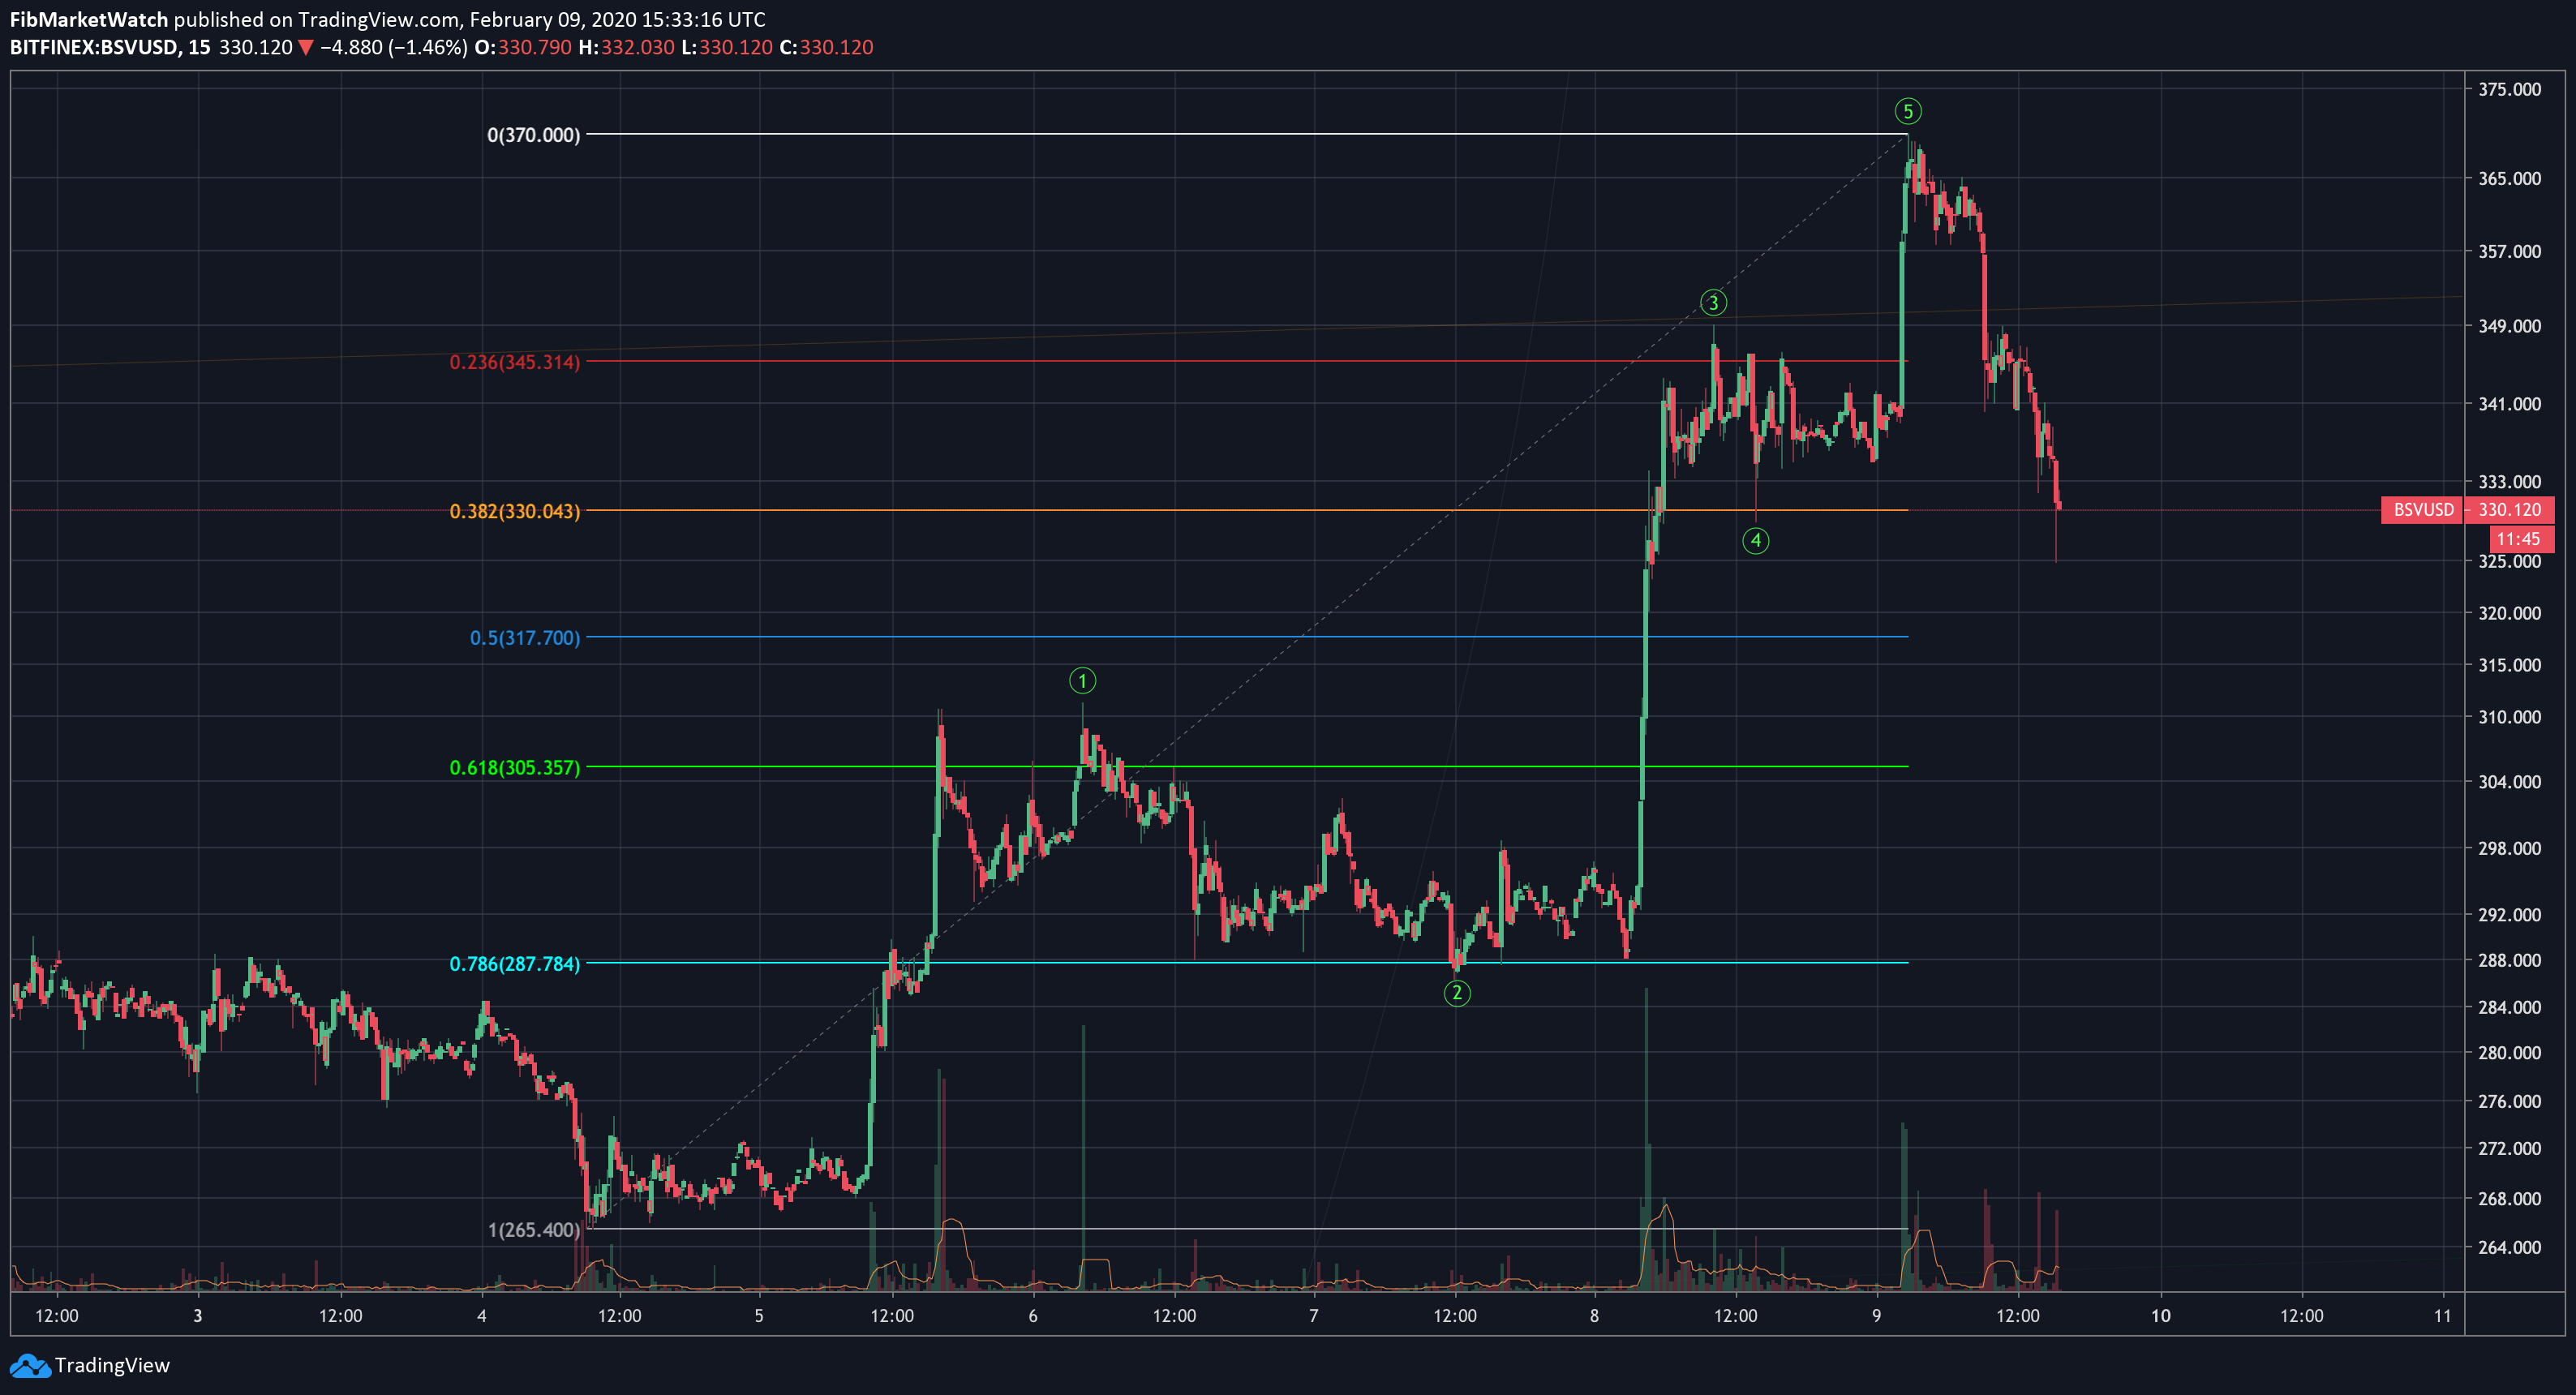
Task: Click the circled wave 2 marker
Action: 1457,993
